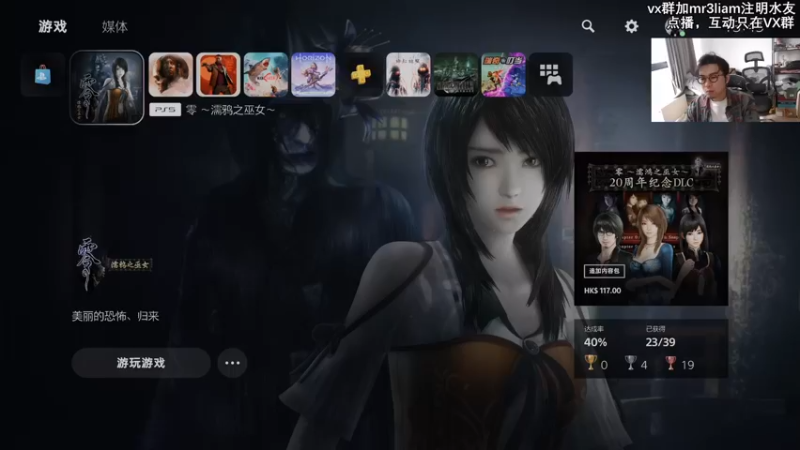
Task: Select the Maneater shark game tile
Action: pos(266,74)
